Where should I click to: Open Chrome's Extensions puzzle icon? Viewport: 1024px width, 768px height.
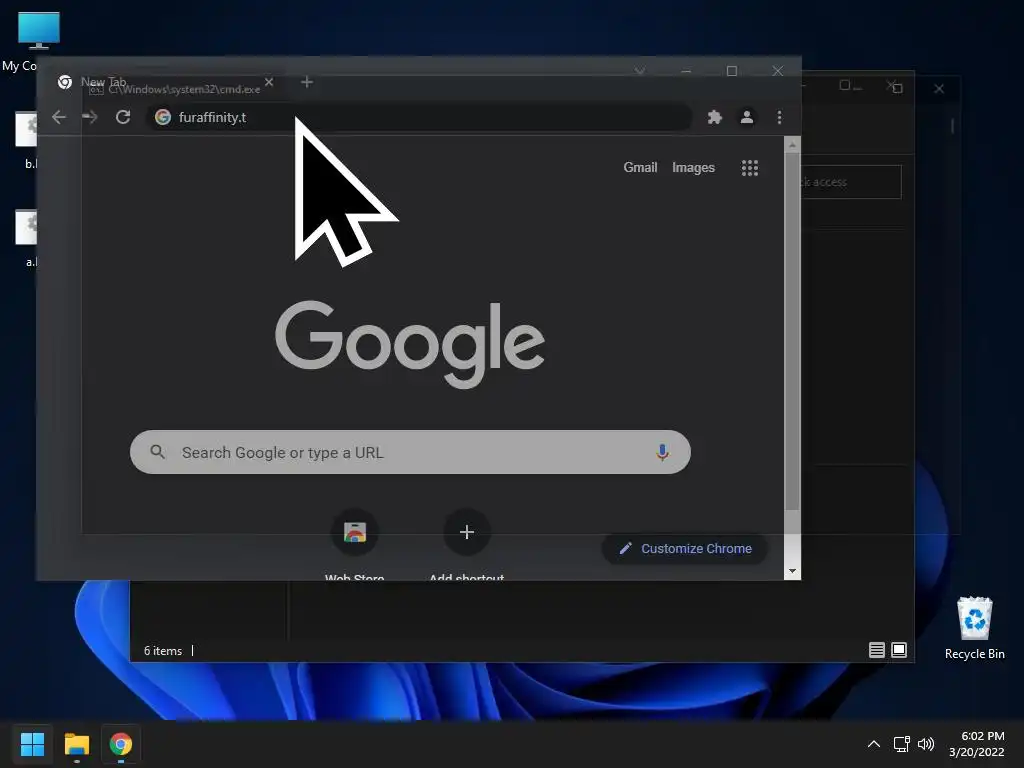714,117
